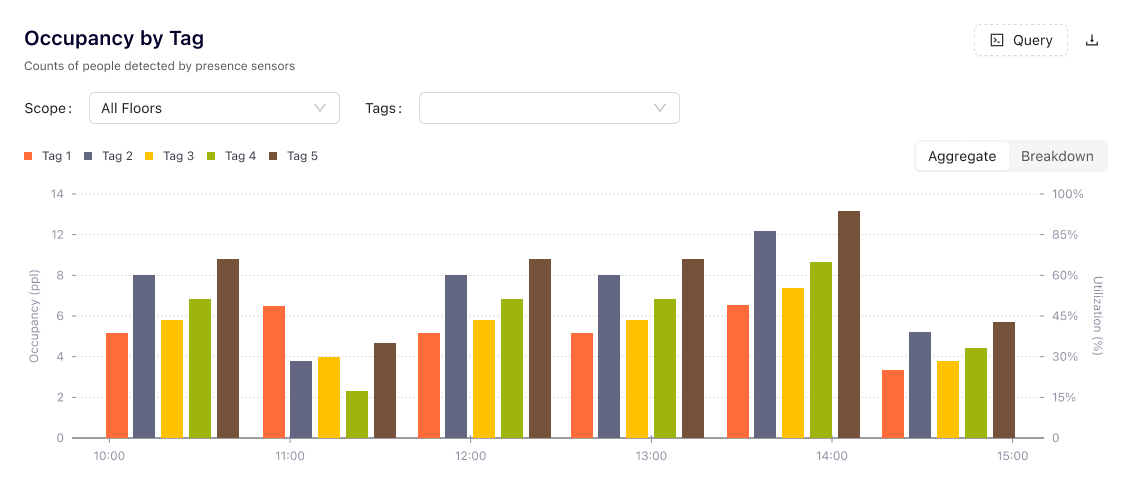Screen dimensions: 1132x490
Task: Toggle Tag 1 legend swatch
Action: [28, 156]
